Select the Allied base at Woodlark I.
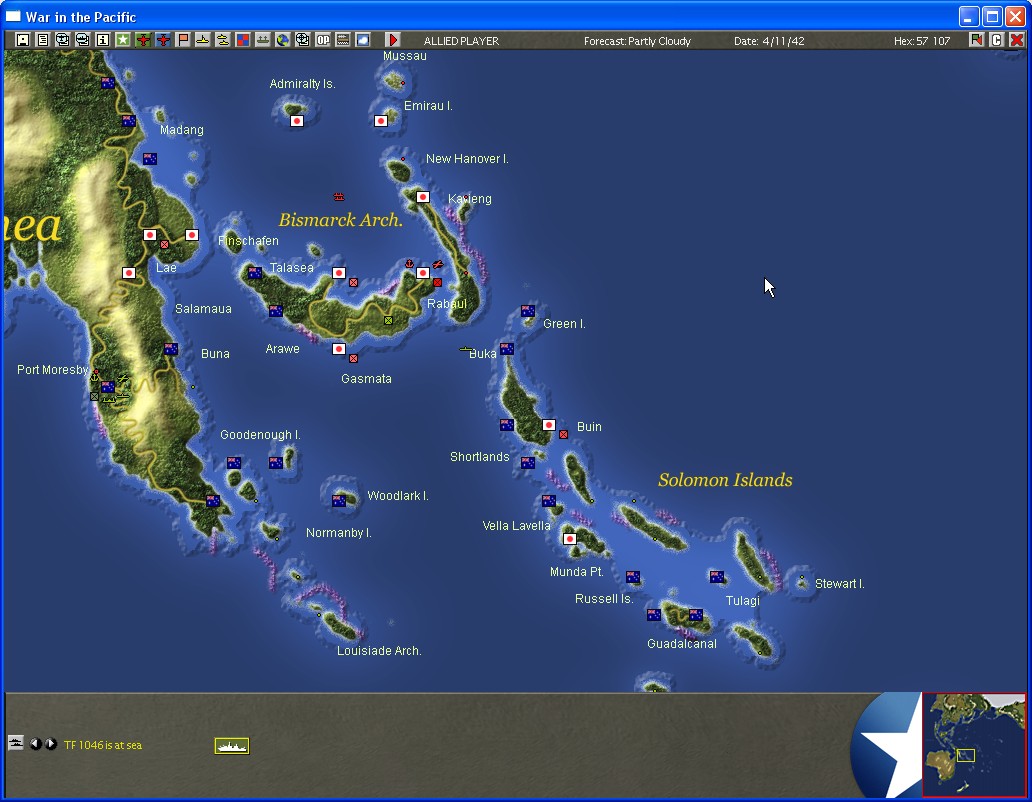This screenshot has width=1032, height=802. click(339, 501)
